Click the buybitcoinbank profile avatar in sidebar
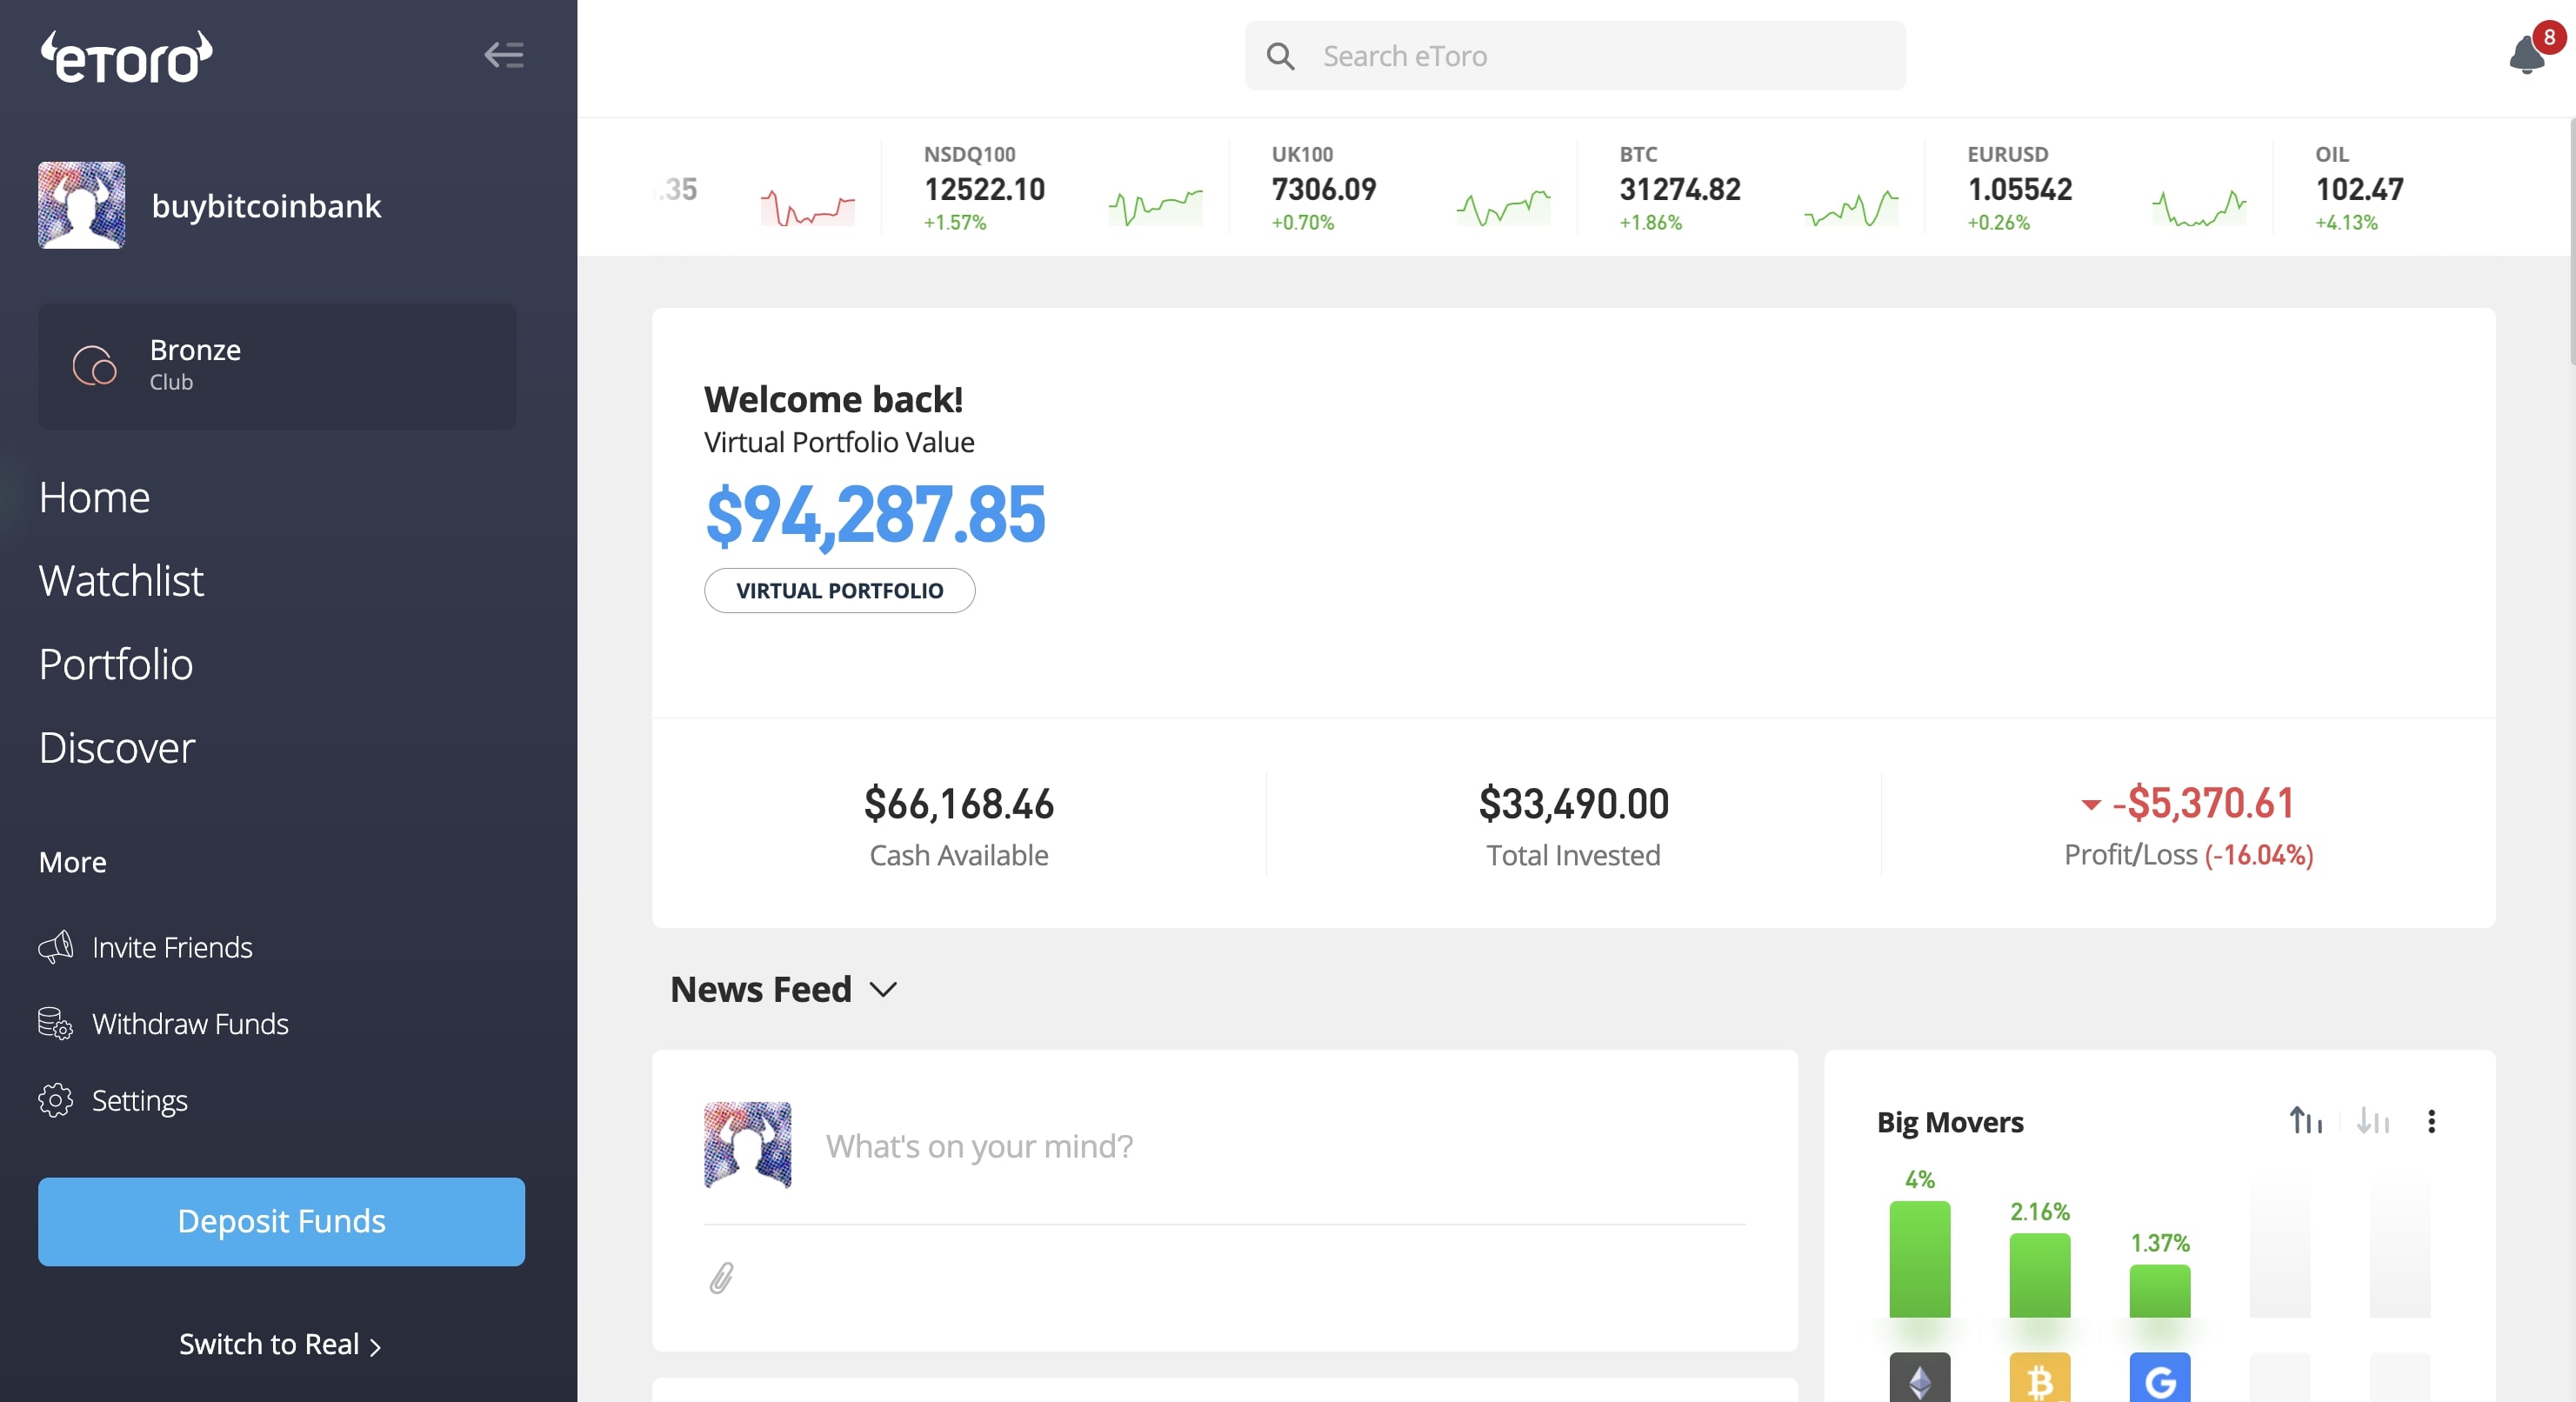The image size is (2576, 1402). point(82,205)
